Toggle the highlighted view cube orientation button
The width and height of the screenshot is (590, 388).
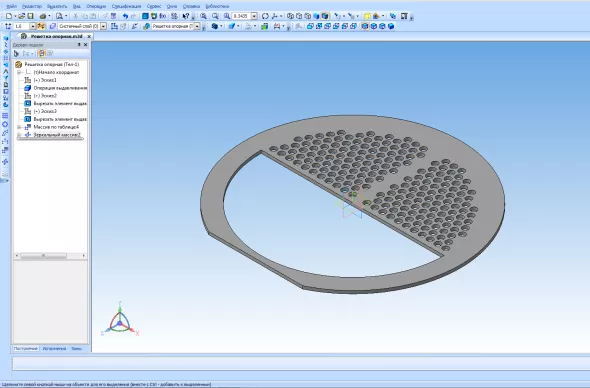[365, 26]
